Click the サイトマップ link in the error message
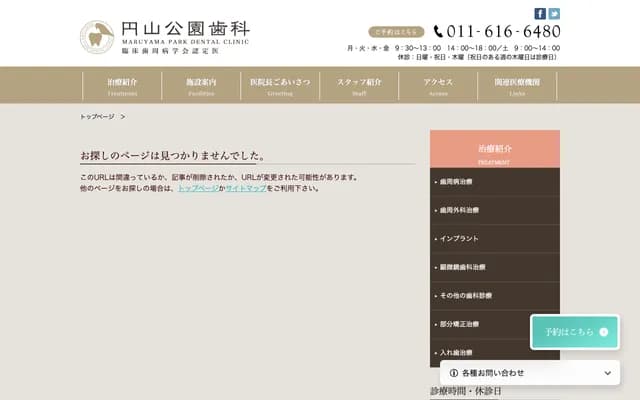This screenshot has width=640, height=400. pyautogui.click(x=246, y=188)
